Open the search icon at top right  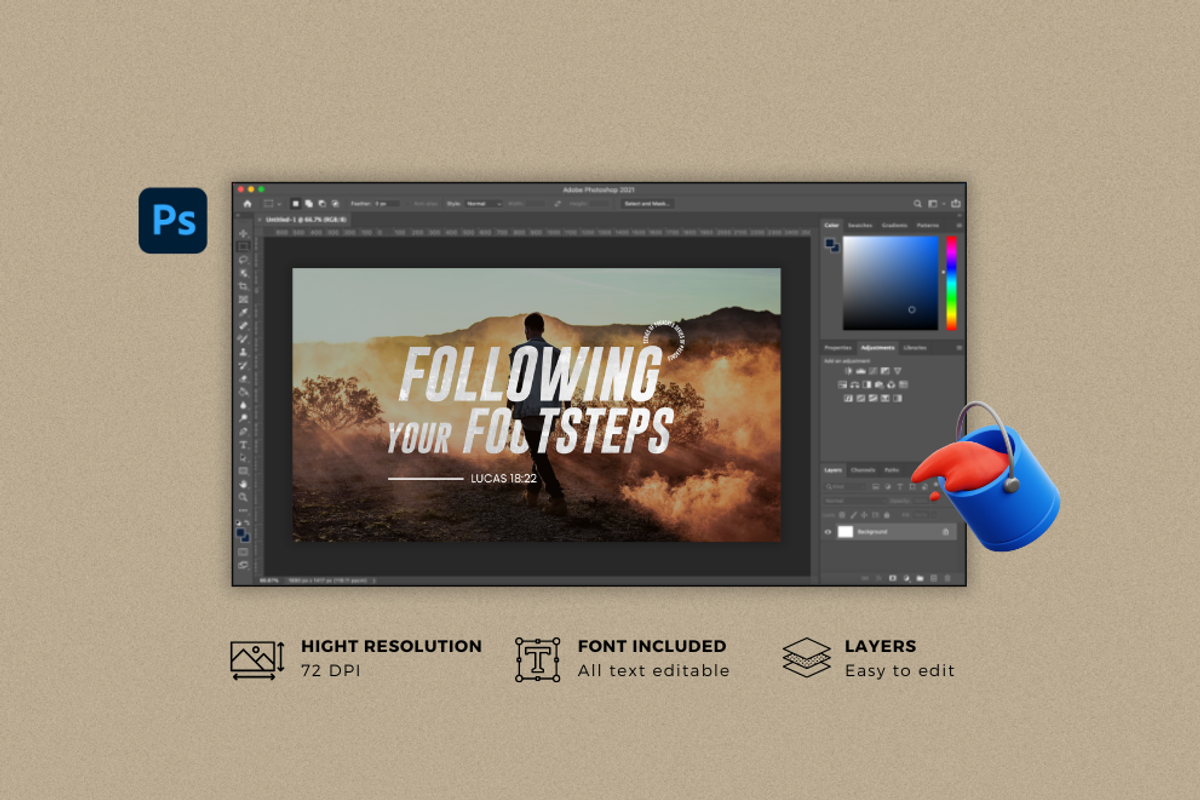[x=916, y=203]
